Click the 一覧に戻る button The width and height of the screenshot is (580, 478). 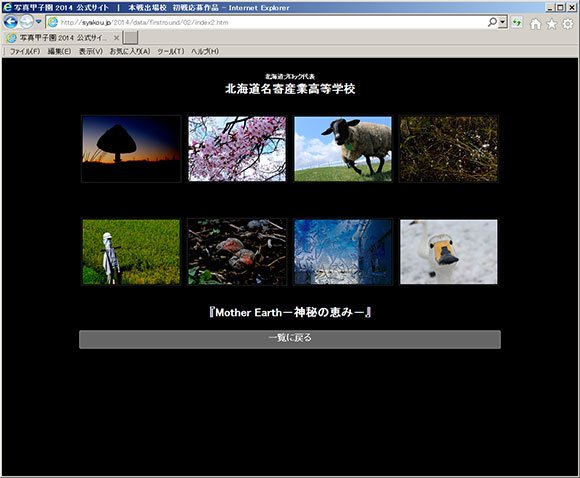290,339
